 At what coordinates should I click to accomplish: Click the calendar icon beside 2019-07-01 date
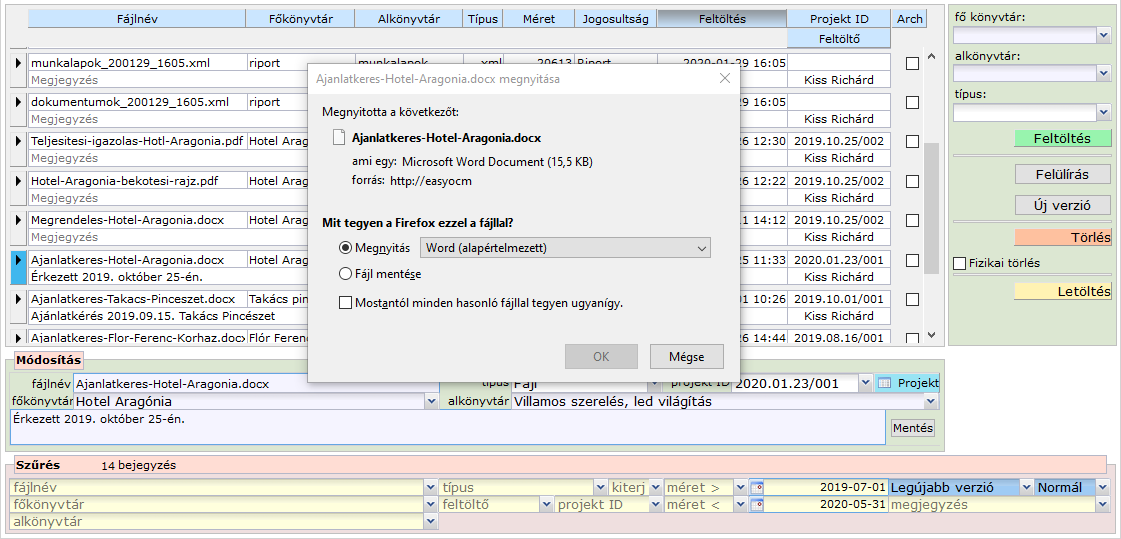[x=756, y=488]
